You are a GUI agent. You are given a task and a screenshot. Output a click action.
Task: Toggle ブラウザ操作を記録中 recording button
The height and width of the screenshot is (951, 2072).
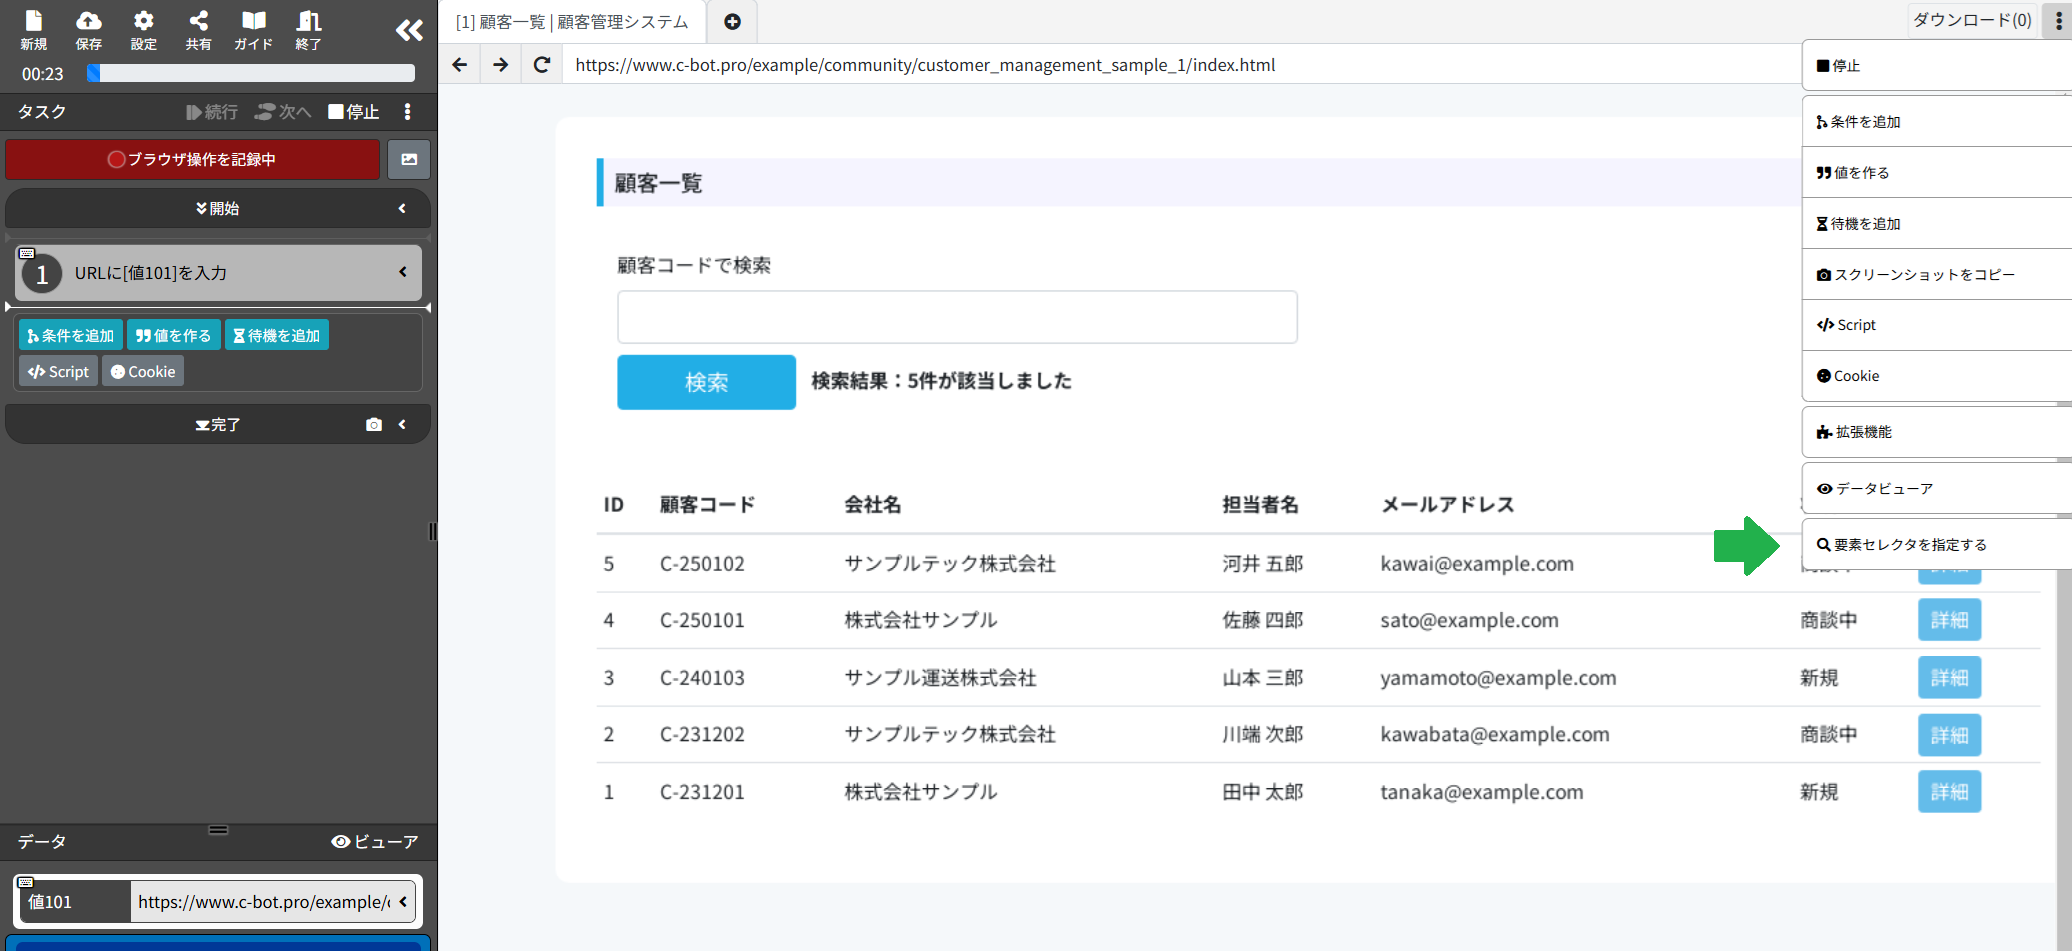(192, 159)
